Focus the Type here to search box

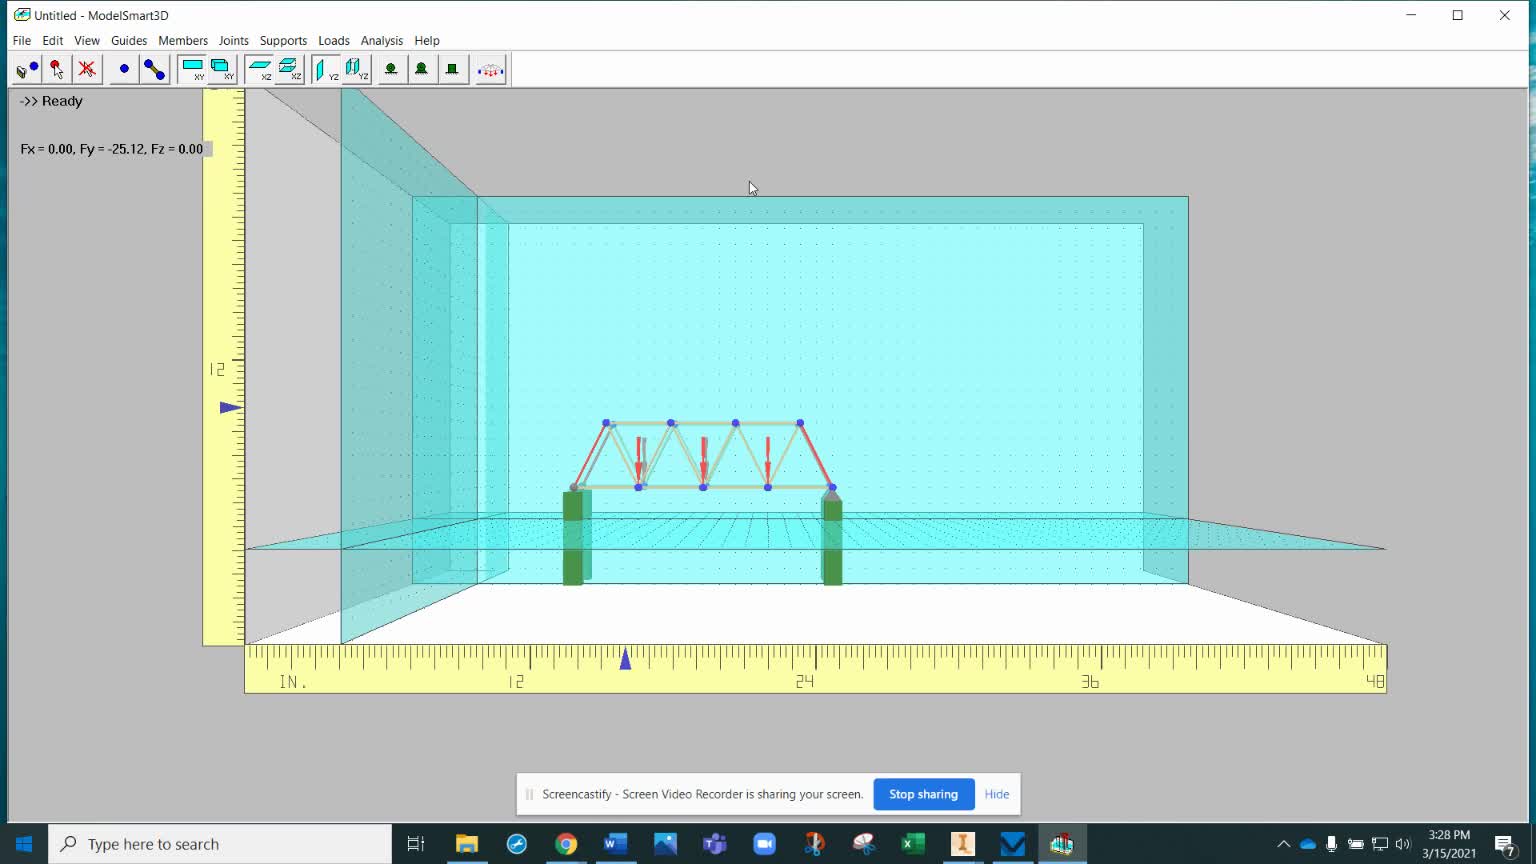[220, 844]
